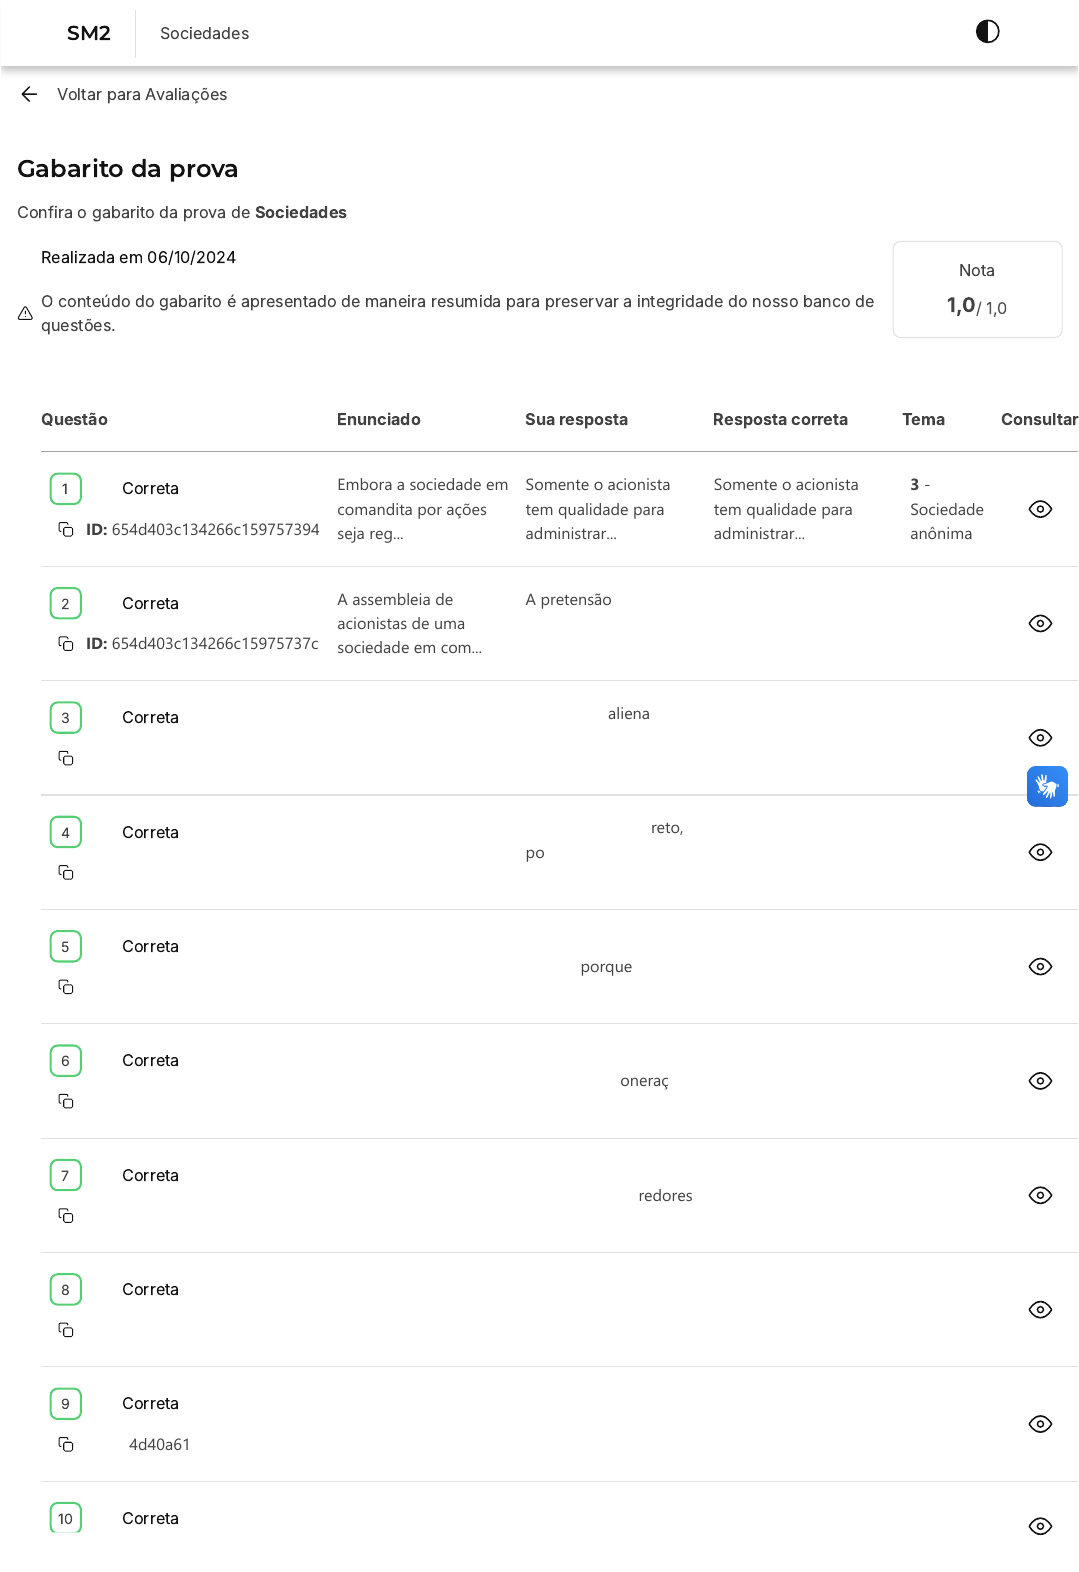This screenshot has width=1079, height=1572.
Task: Click the Resposta correta column header
Action: [780, 420]
